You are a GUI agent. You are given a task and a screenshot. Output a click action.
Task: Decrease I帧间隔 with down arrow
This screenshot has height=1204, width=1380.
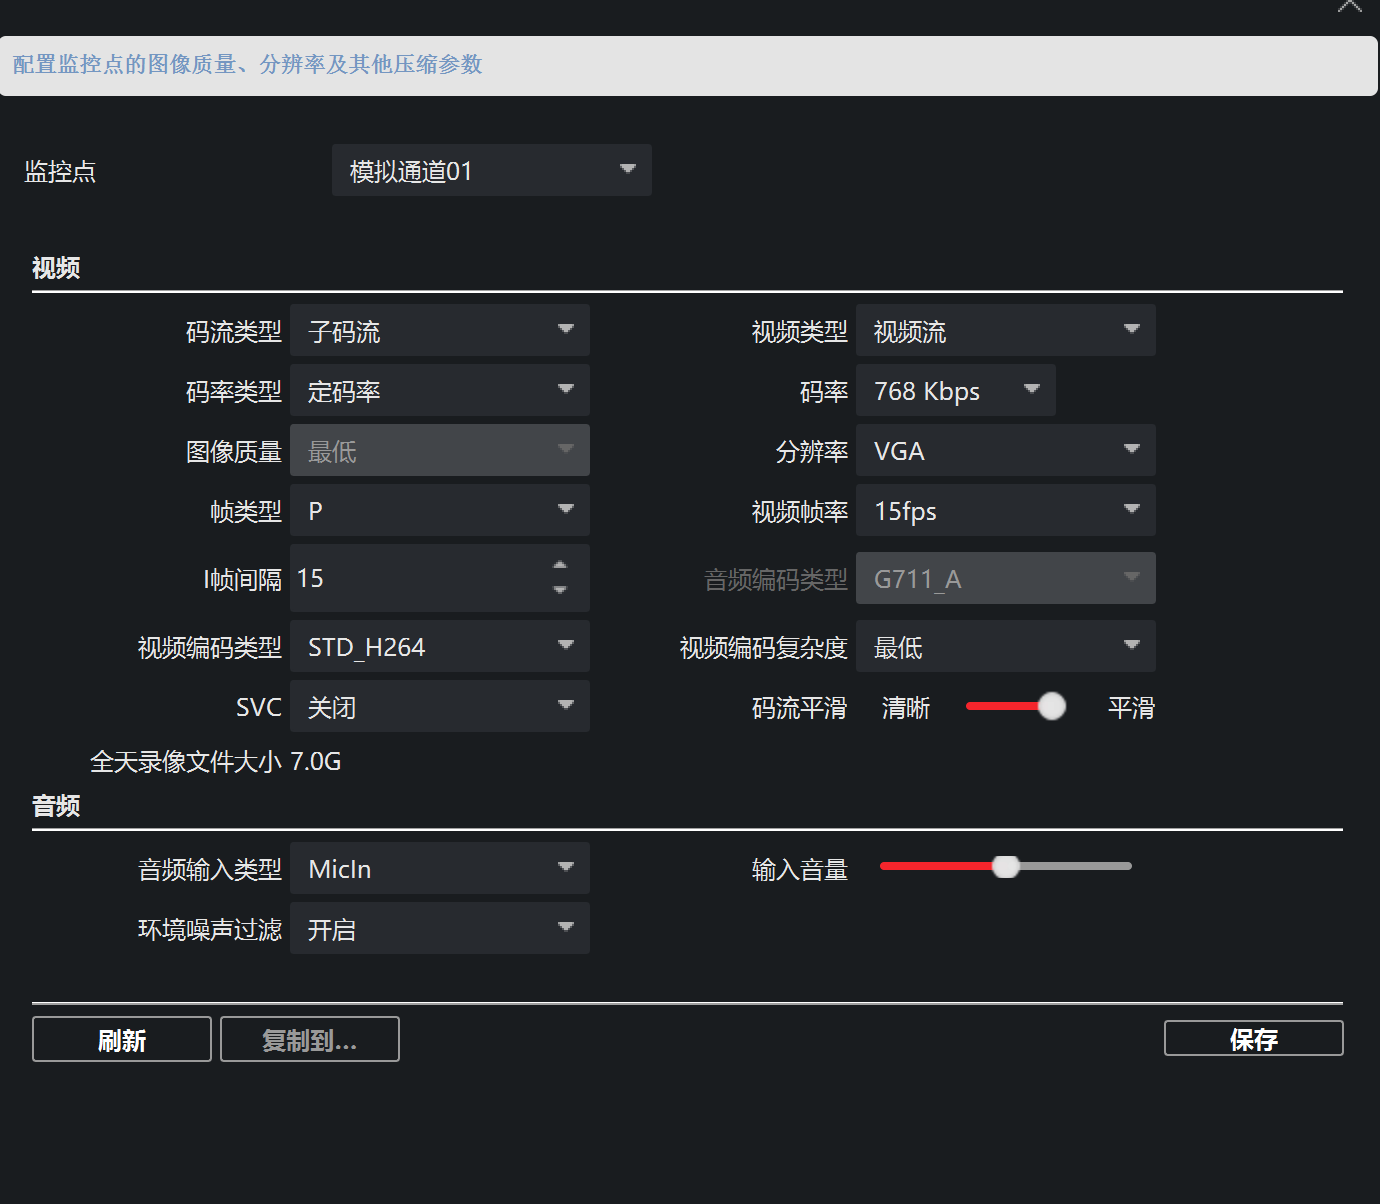pyautogui.click(x=560, y=590)
